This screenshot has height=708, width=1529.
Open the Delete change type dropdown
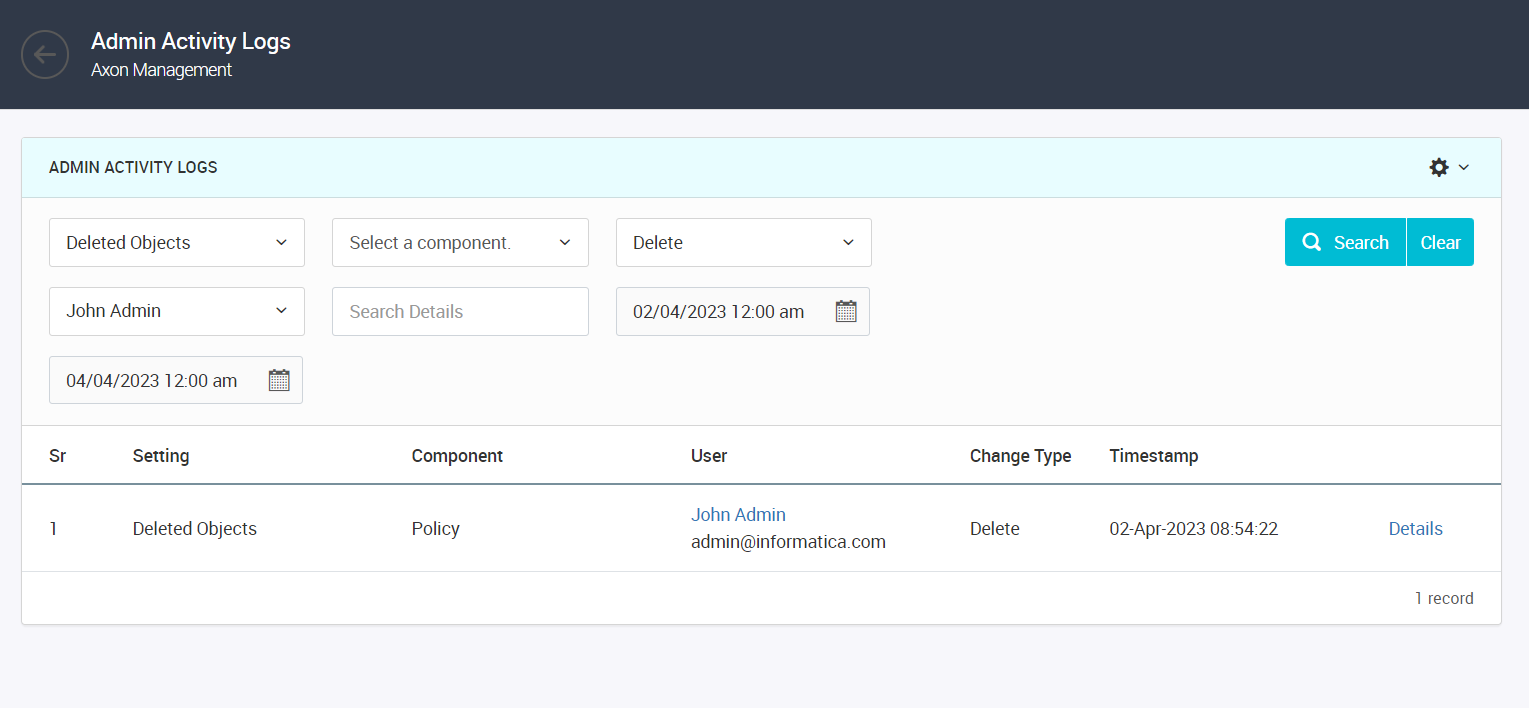744,242
